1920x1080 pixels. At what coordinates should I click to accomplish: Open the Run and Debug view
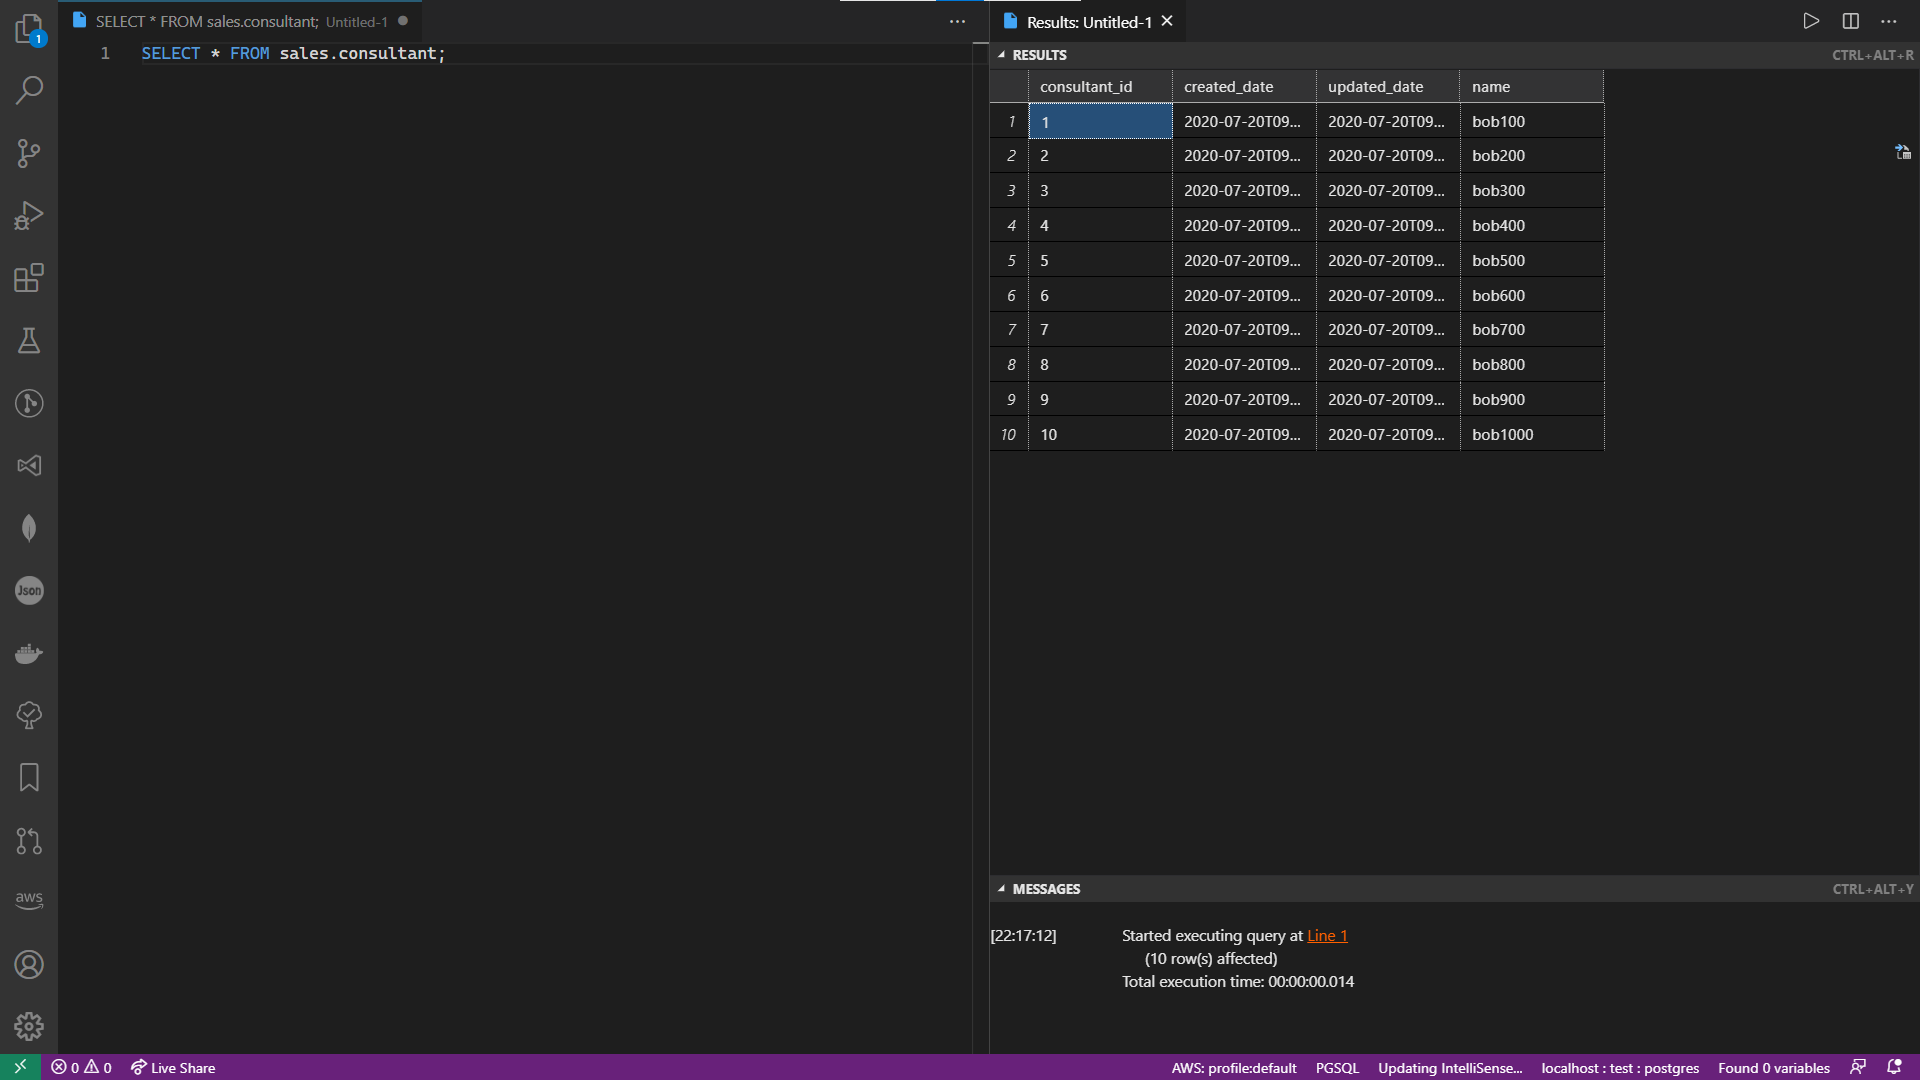pyautogui.click(x=29, y=215)
